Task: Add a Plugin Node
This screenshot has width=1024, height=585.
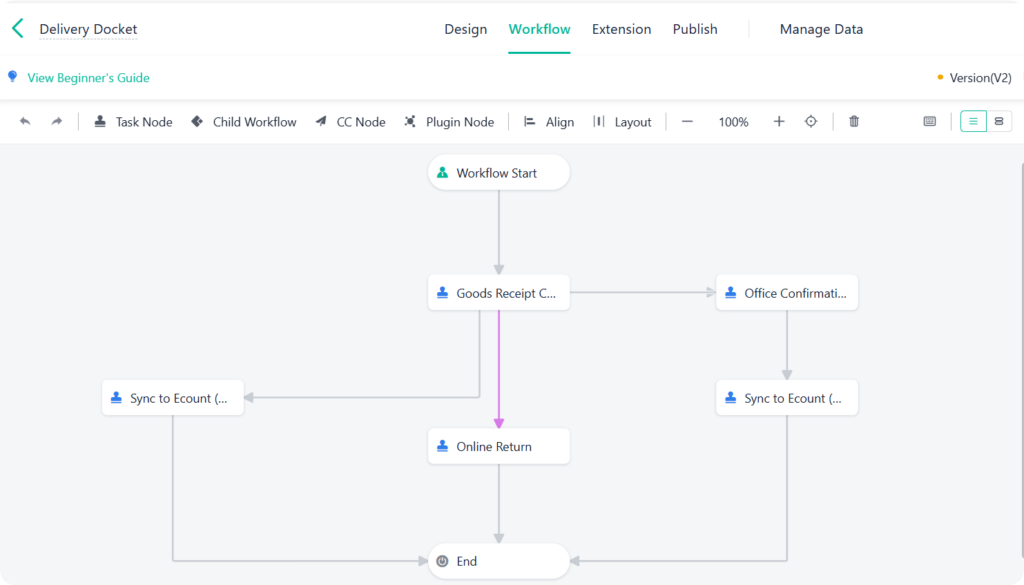Action: pos(449,122)
